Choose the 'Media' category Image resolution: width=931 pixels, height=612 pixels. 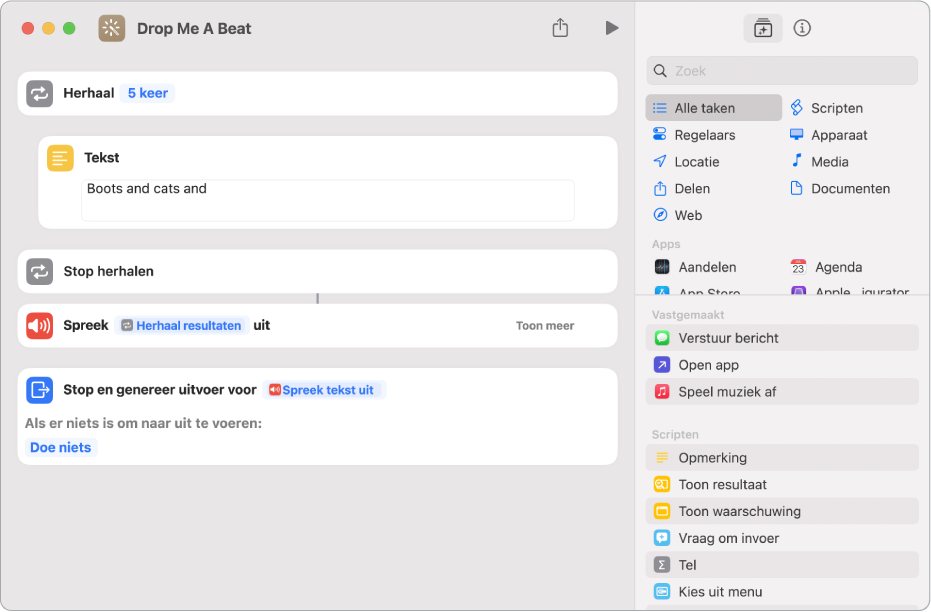click(x=829, y=162)
